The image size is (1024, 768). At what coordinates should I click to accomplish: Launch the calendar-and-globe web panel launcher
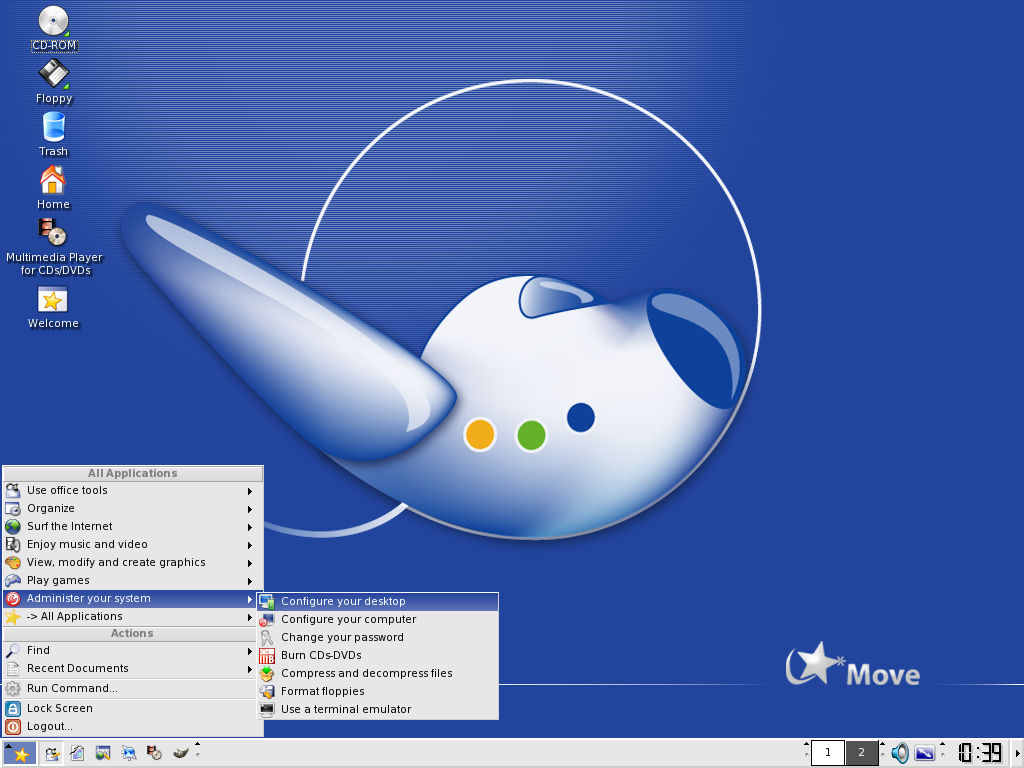point(103,754)
